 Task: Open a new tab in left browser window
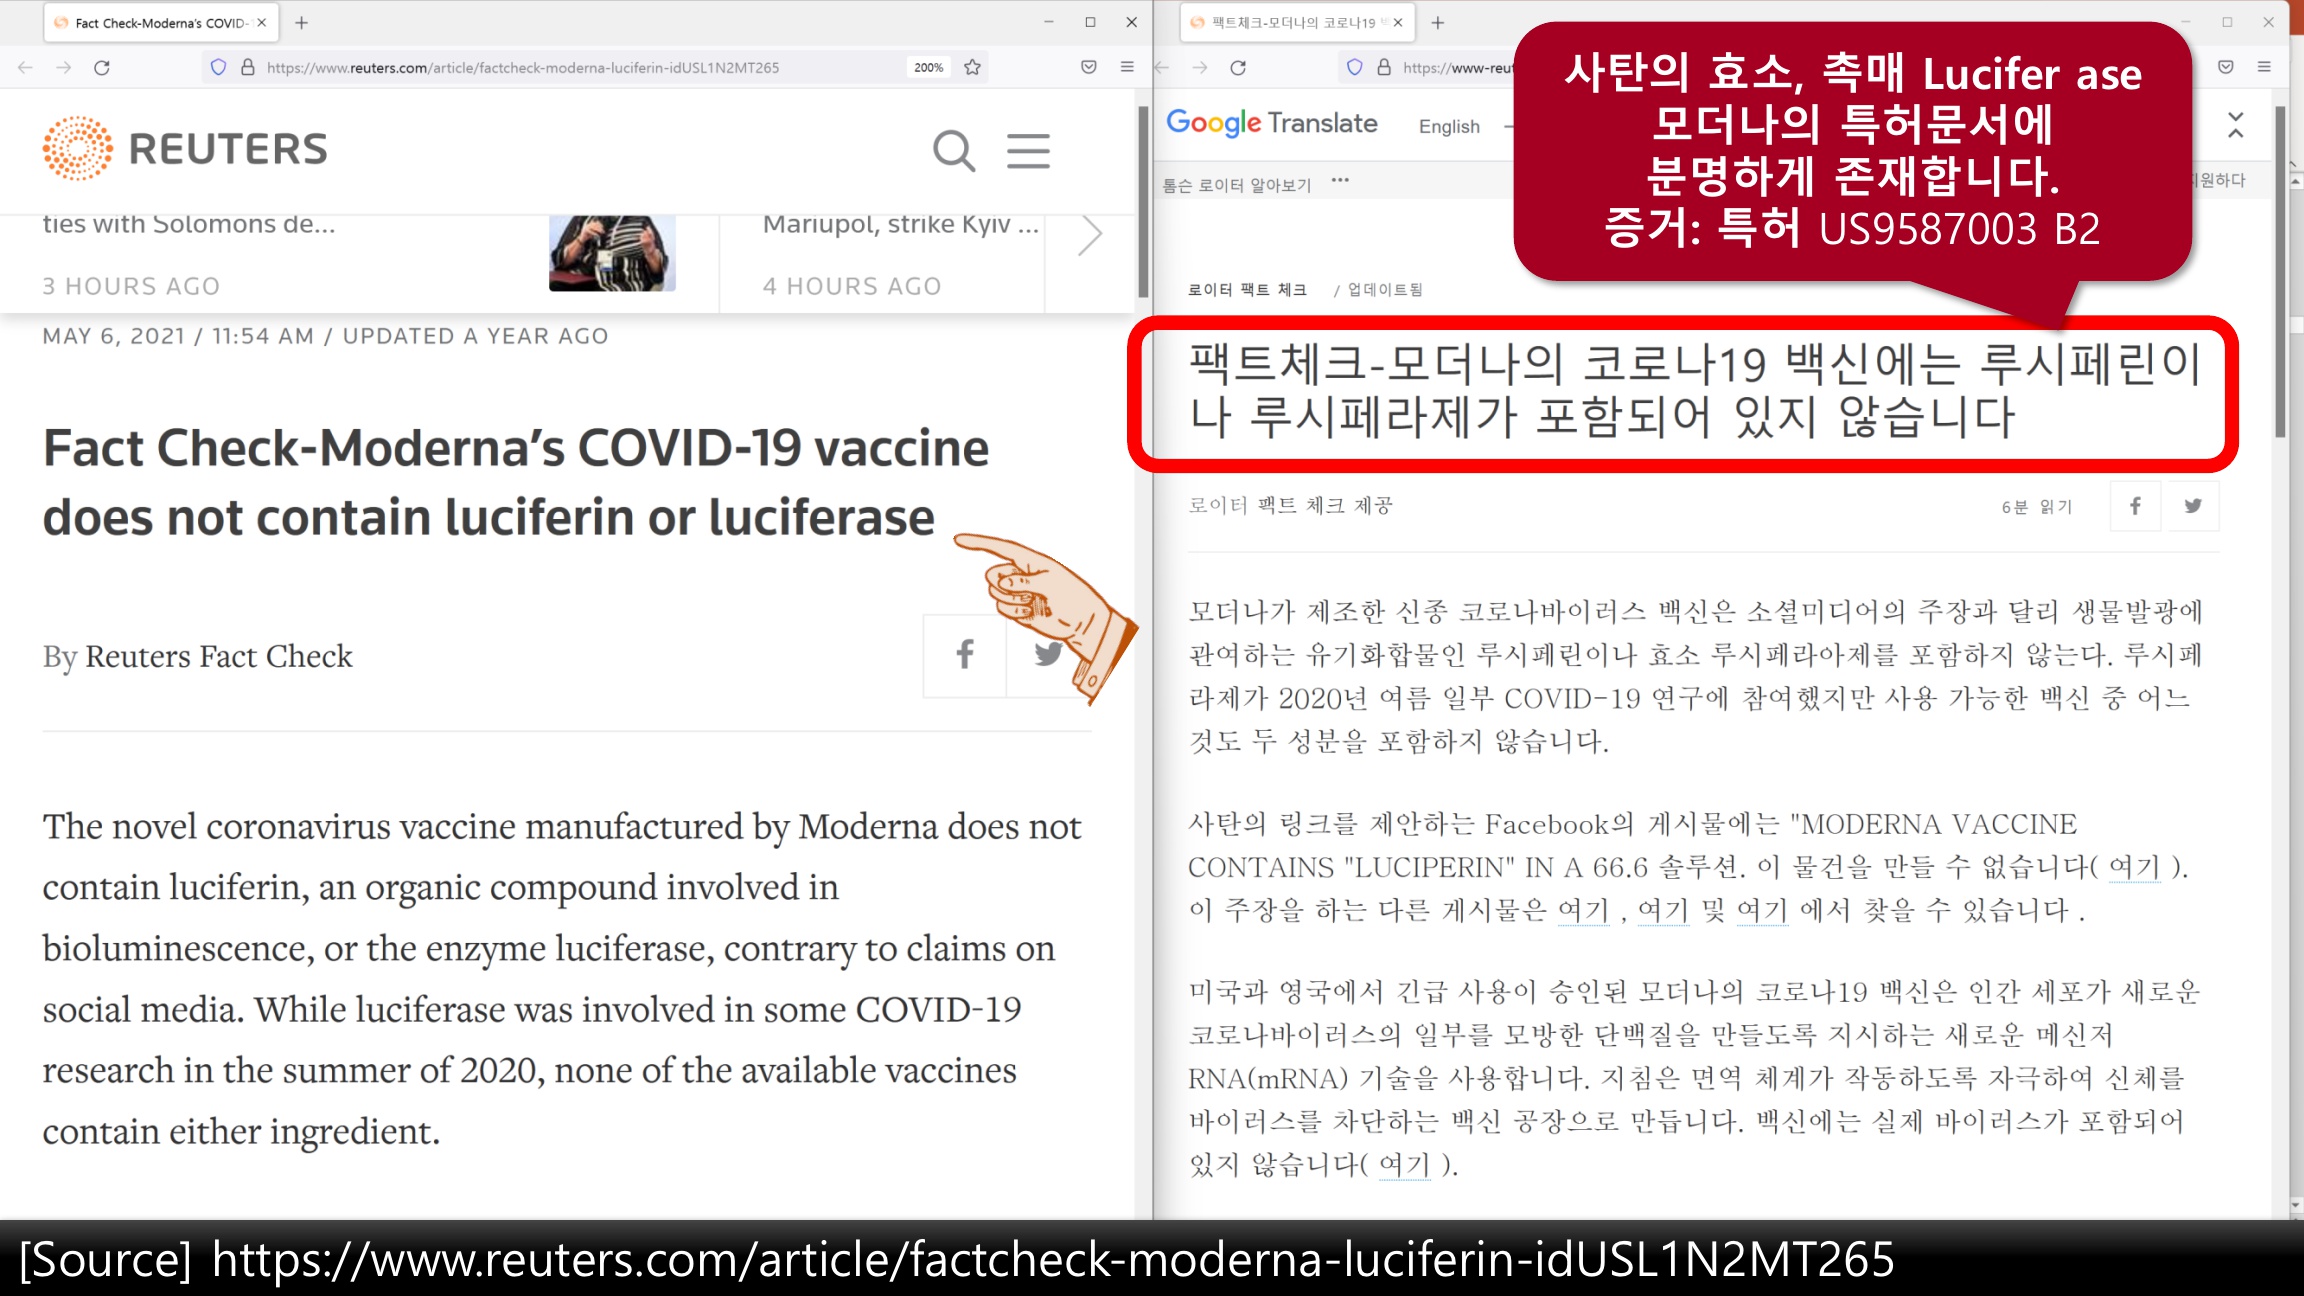click(302, 22)
